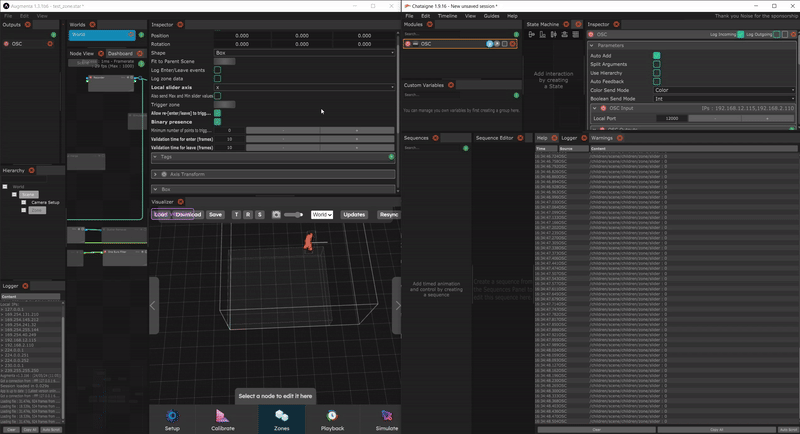Add a new module with green plus
Screen dimensions: 800x434
click(x=518, y=33)
